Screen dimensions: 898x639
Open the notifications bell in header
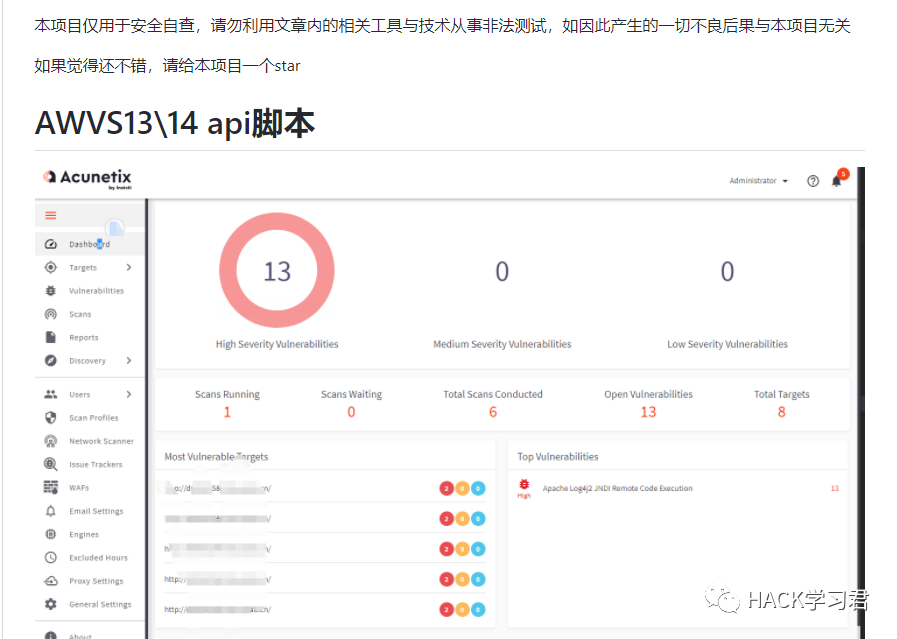837,181
